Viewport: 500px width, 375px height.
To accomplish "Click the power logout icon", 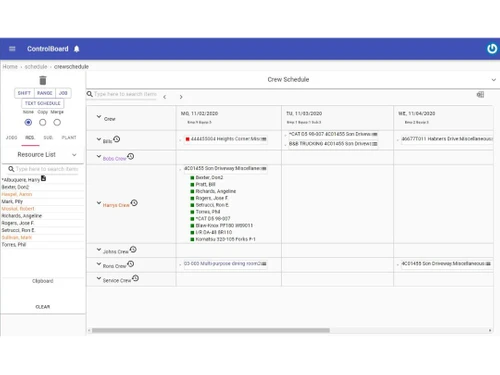I will (492, 49).
